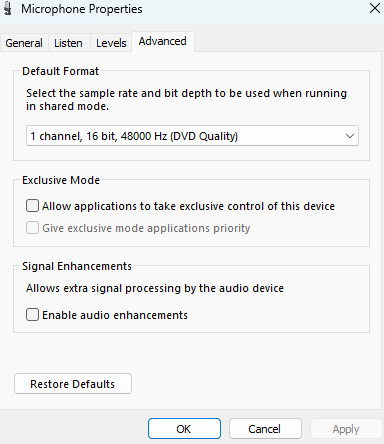Click the text 'Allows extra signal processing by the audio device'
This screenshot has width=384, height=444.
pyautogui.click(x=155, y=288)
